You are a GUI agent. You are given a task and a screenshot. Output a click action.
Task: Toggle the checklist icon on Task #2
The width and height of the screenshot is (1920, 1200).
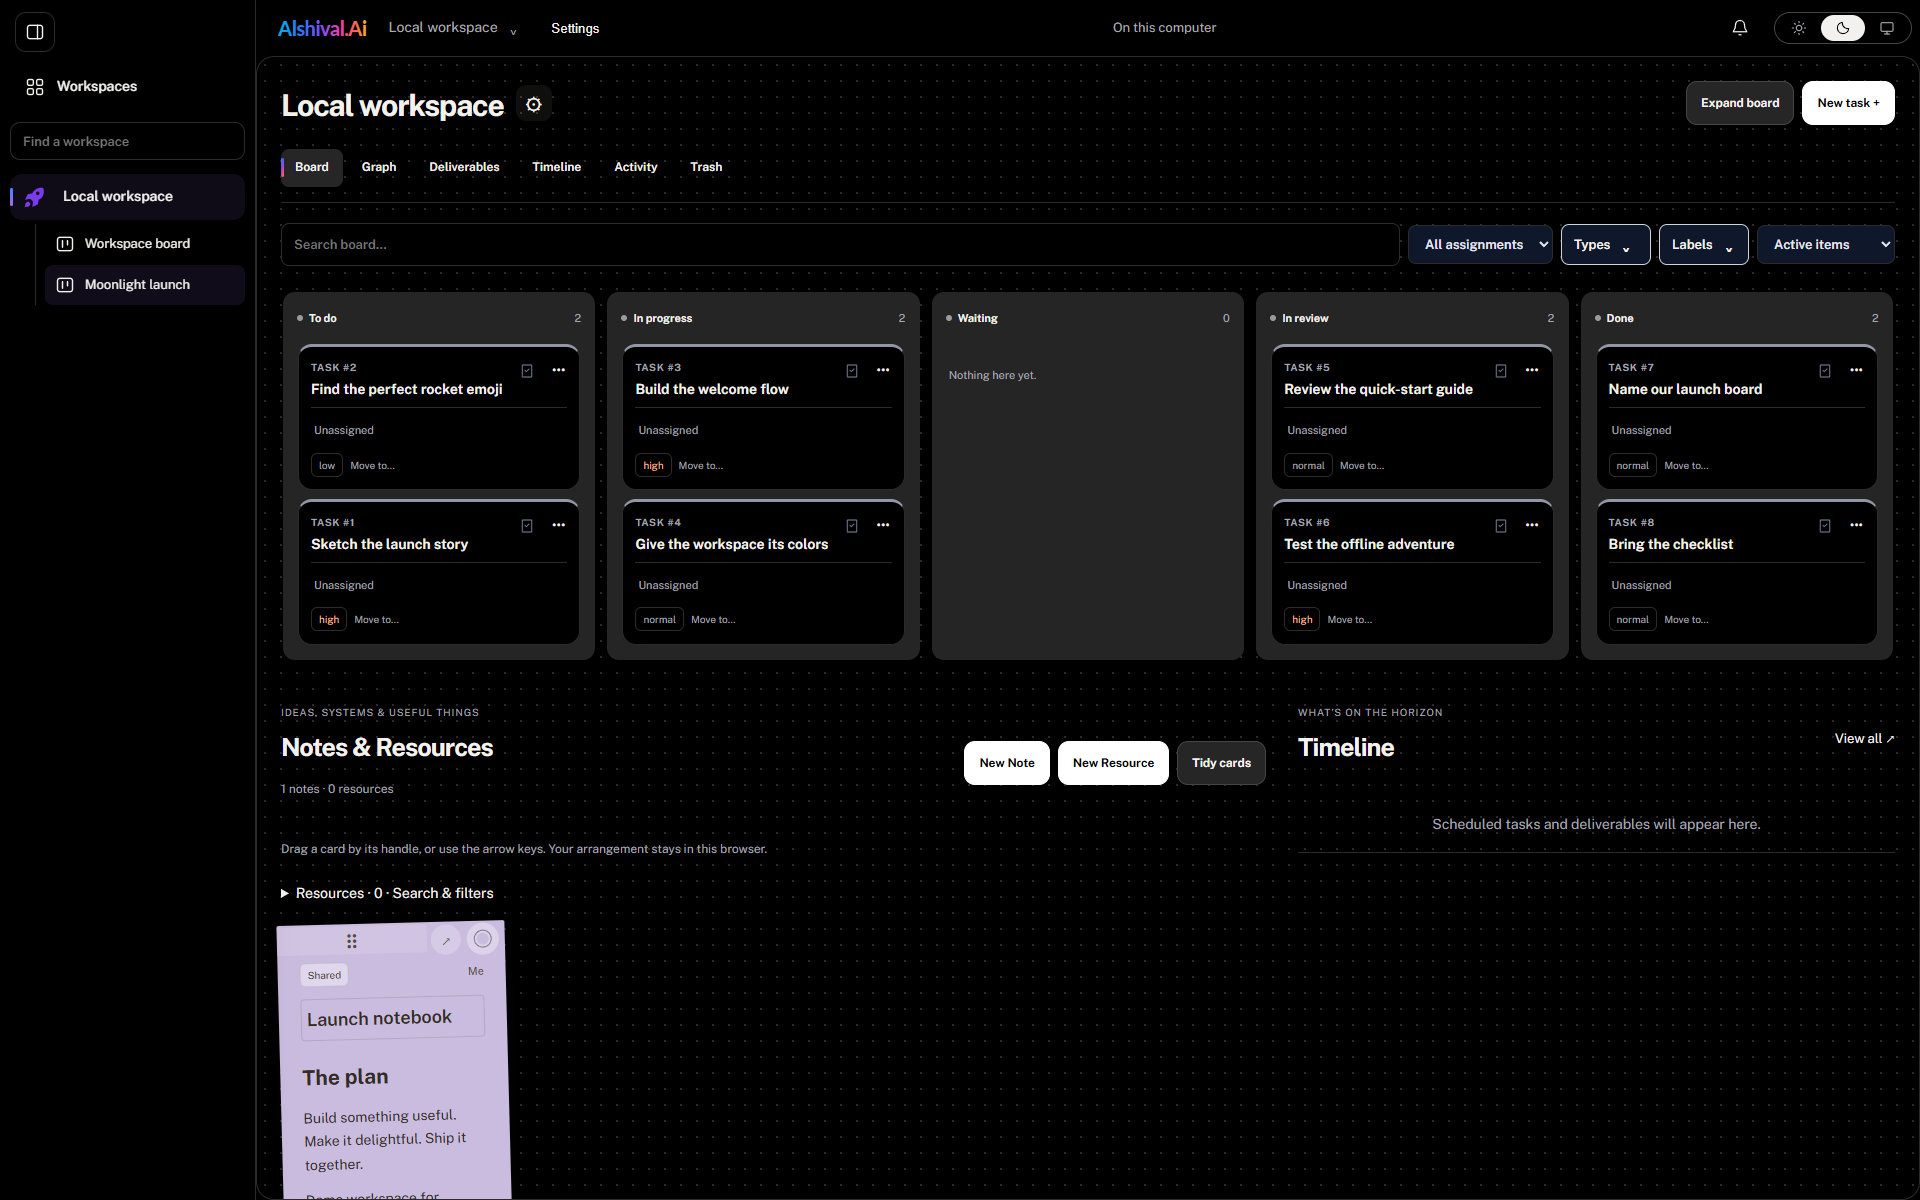coord(527,371)
